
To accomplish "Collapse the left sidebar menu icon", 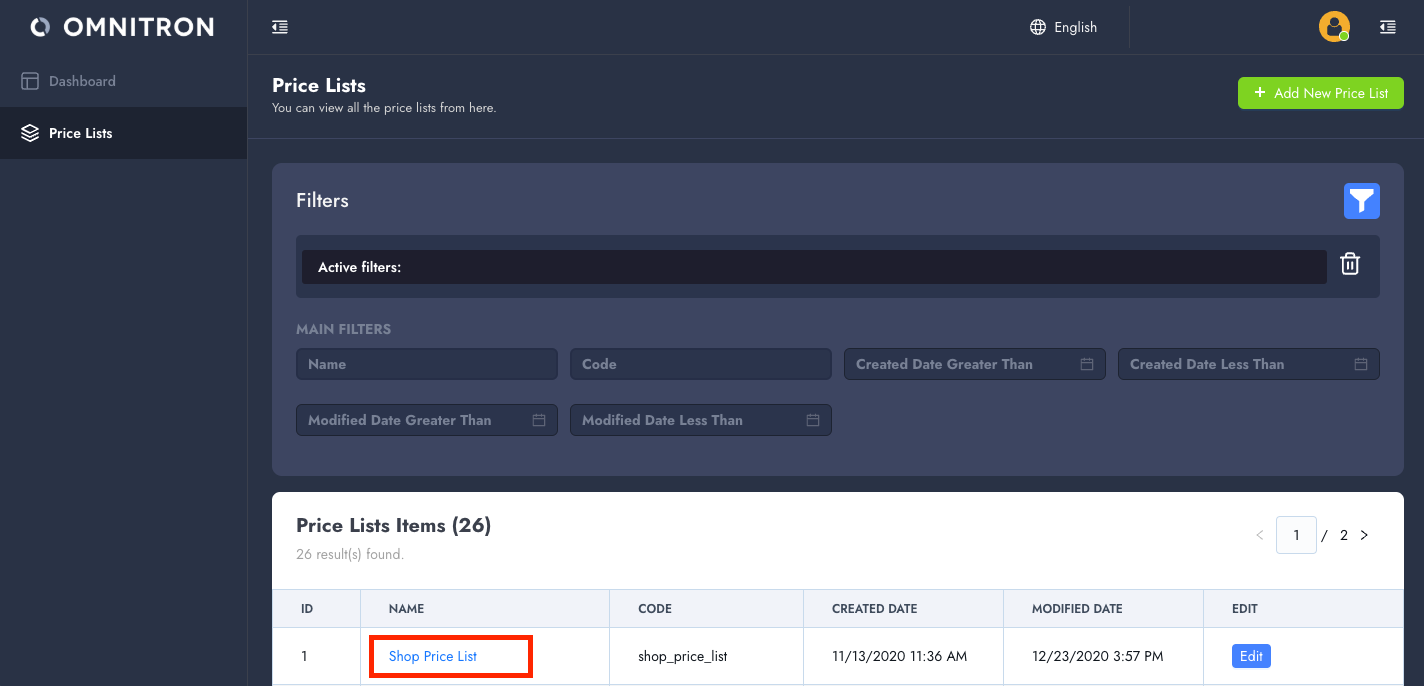I will (x=280, y=27).
